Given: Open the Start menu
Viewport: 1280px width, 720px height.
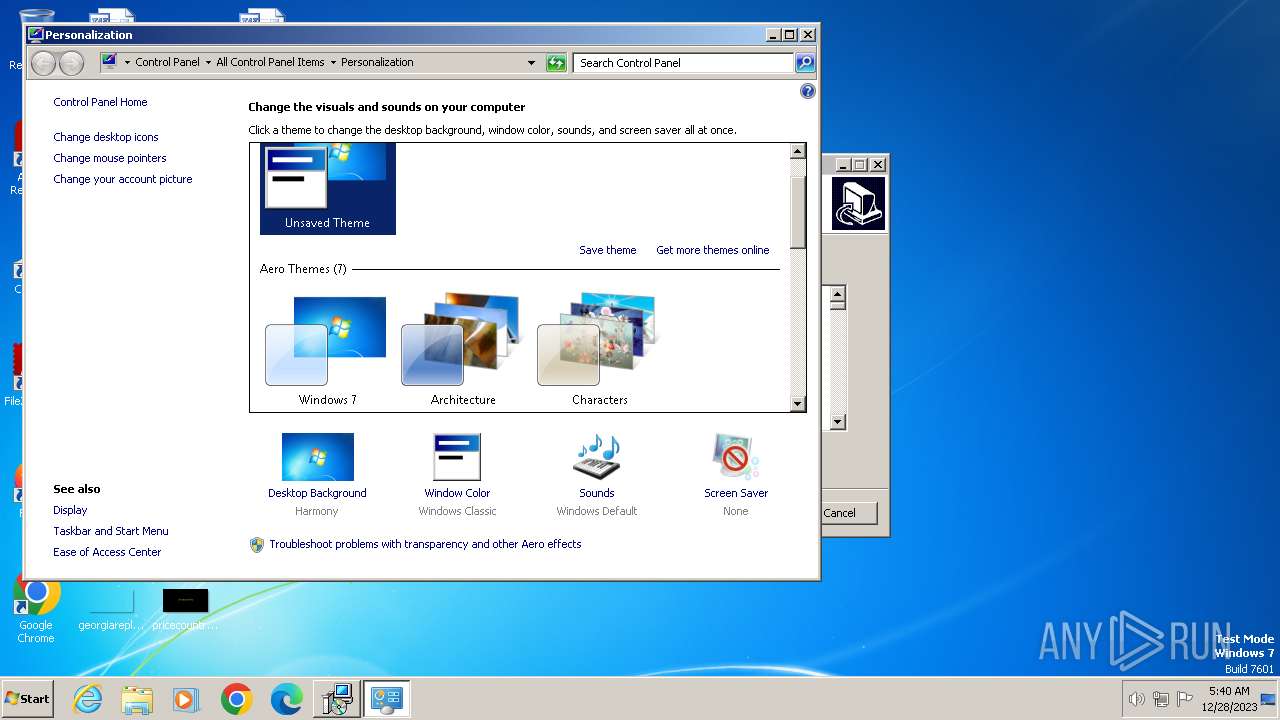Looking at the screenshot, I should tap(28, 699).
